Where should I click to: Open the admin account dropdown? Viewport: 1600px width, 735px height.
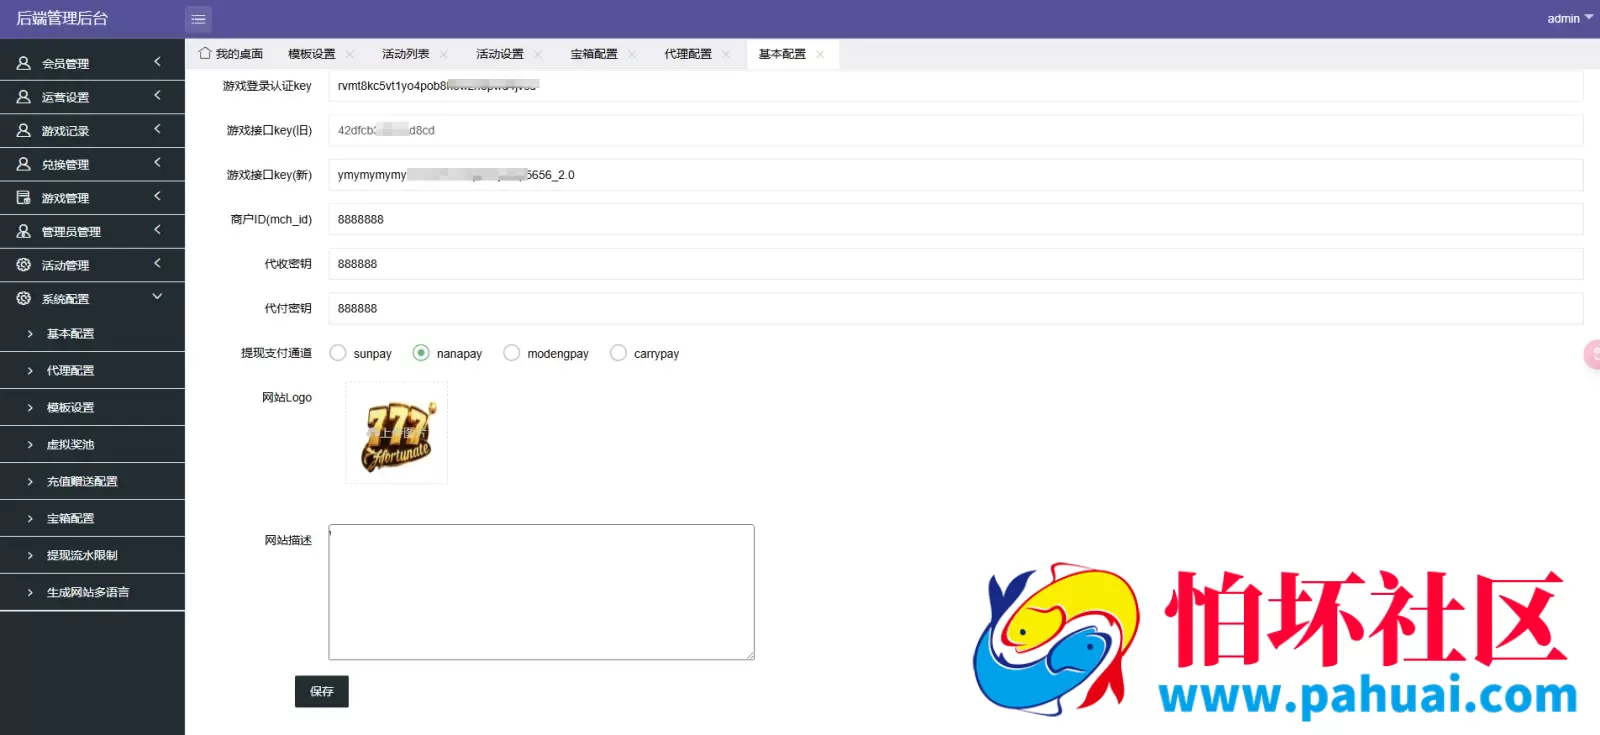coord(1570,19)
